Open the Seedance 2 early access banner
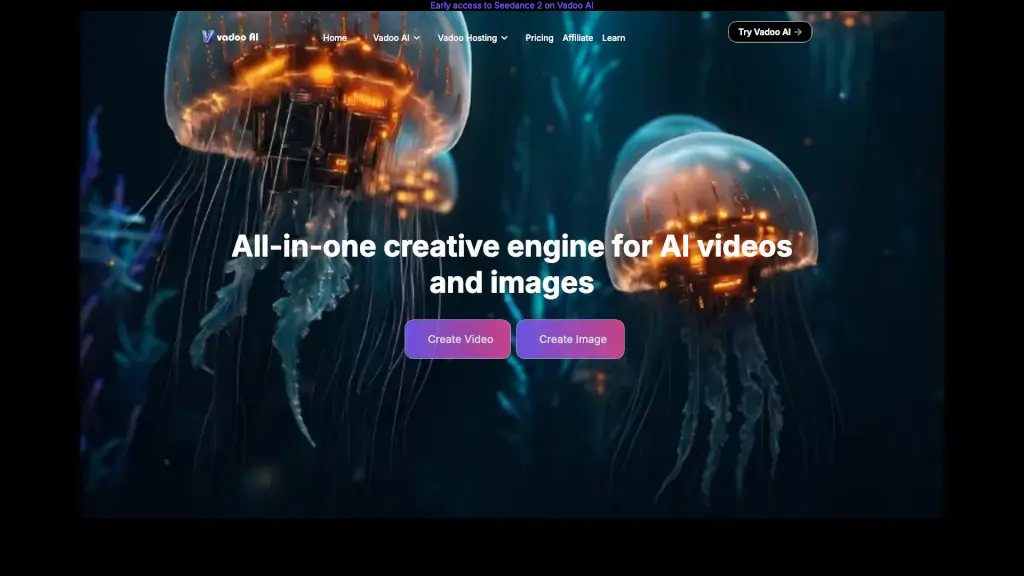The image size is (1024, 576). (512, 4)
